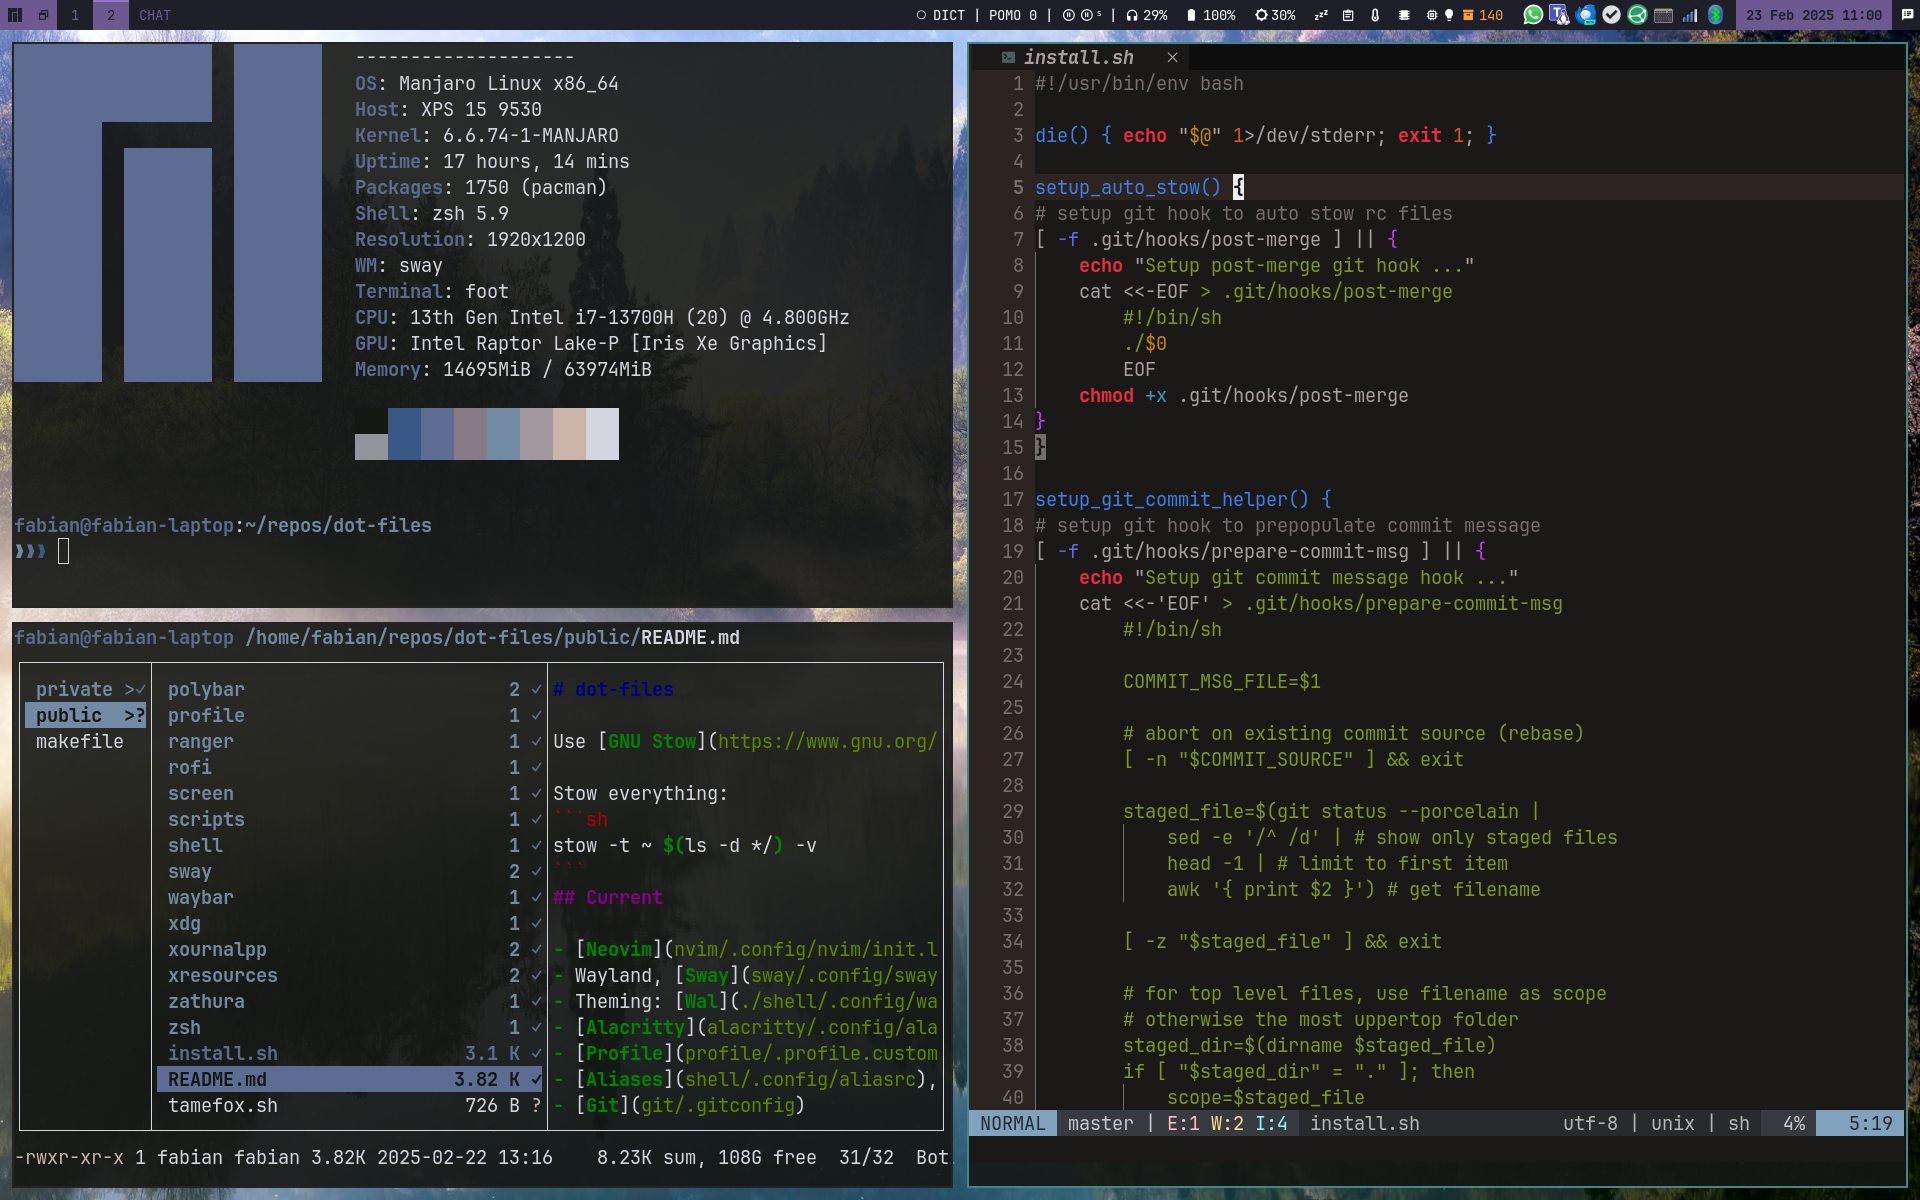Select the sway folder in ranger
The image size is (1920, 1200).
pyautogui.click(x=350, y=871)
